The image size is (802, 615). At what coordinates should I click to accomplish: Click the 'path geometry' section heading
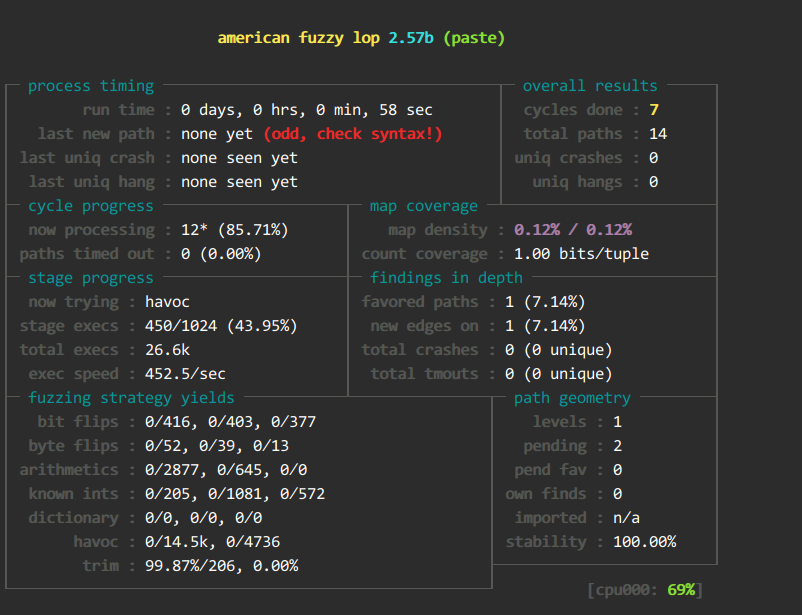(572, 399)
